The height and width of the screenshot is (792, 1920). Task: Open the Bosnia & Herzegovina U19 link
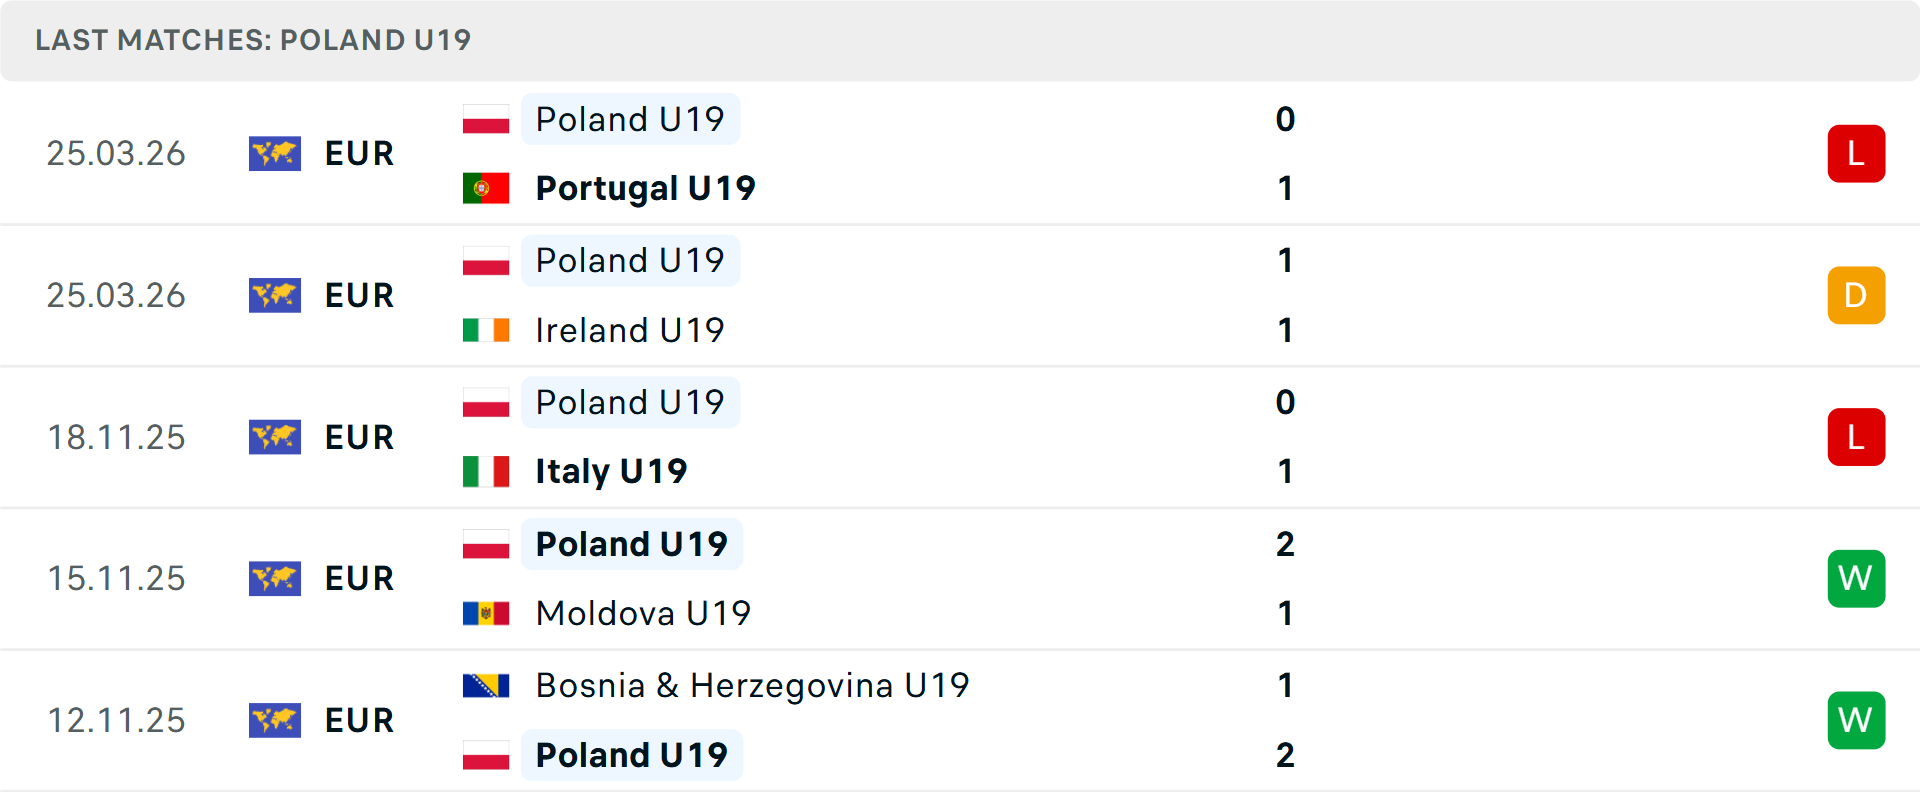pos(752,685)
